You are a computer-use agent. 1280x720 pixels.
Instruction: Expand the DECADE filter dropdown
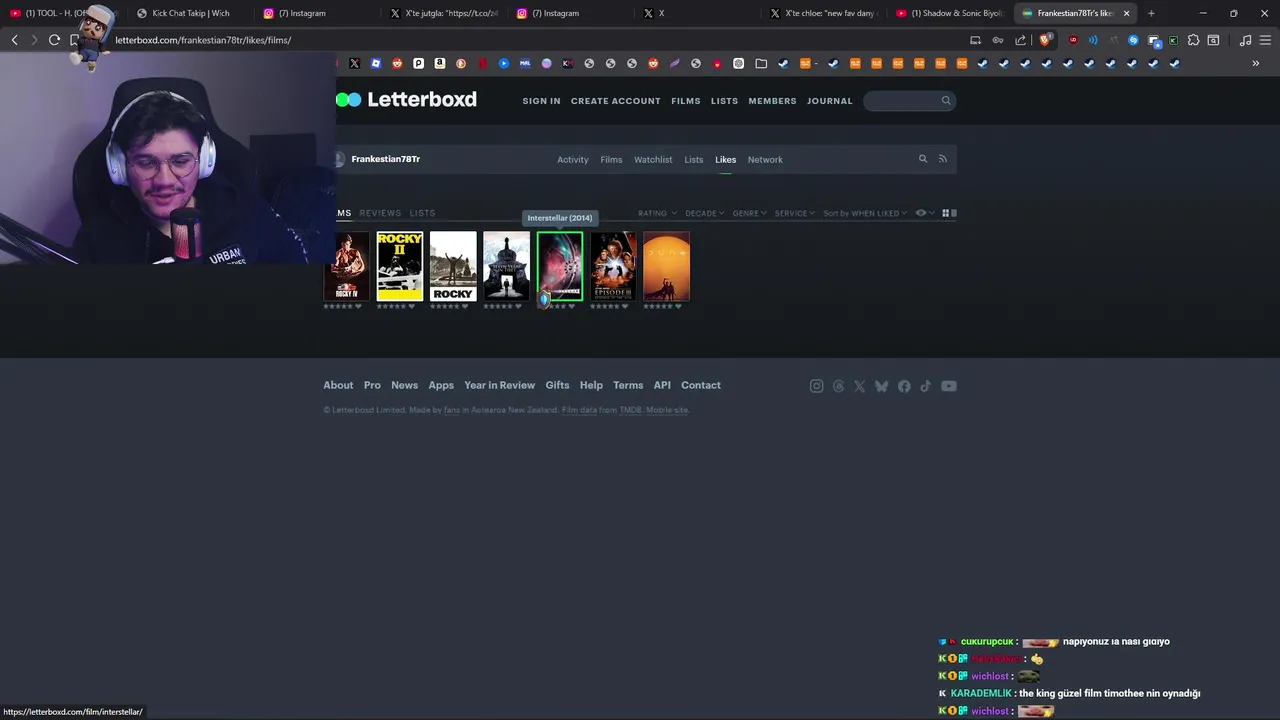[704, 213]
